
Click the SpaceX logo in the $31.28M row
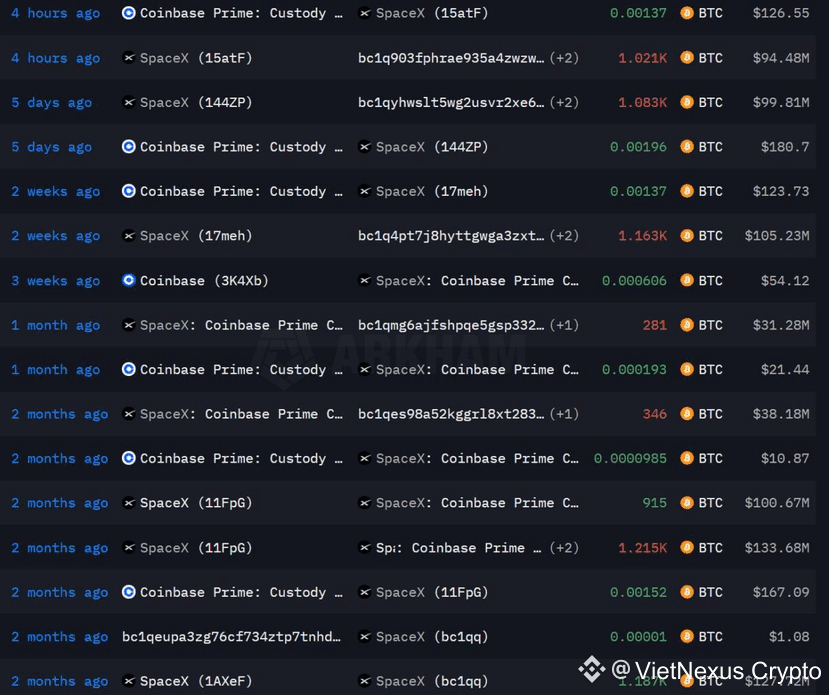pyautogui.click(x=128, y=325)
